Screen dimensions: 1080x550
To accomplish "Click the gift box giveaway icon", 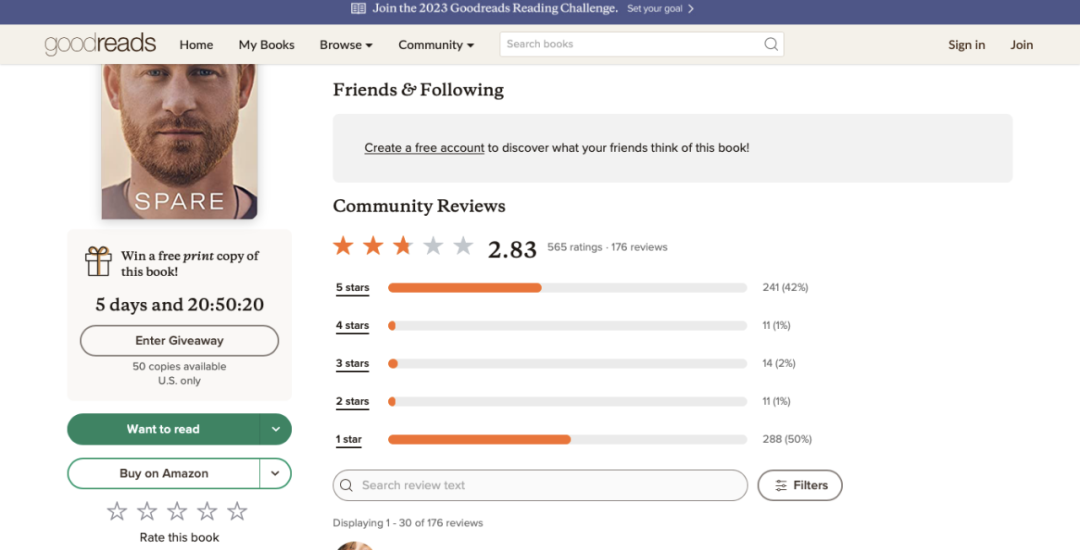I will tap(98, 262).
